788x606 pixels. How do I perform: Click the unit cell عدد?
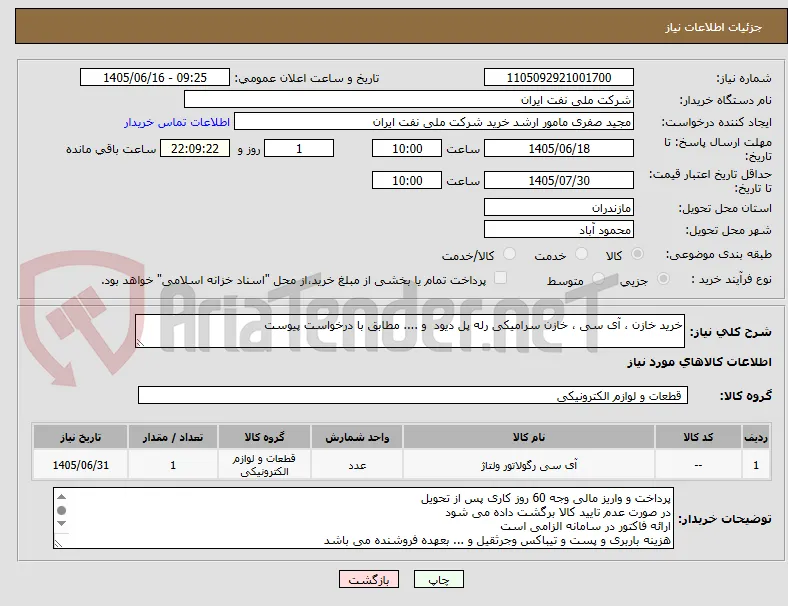(x=357, y=466)
